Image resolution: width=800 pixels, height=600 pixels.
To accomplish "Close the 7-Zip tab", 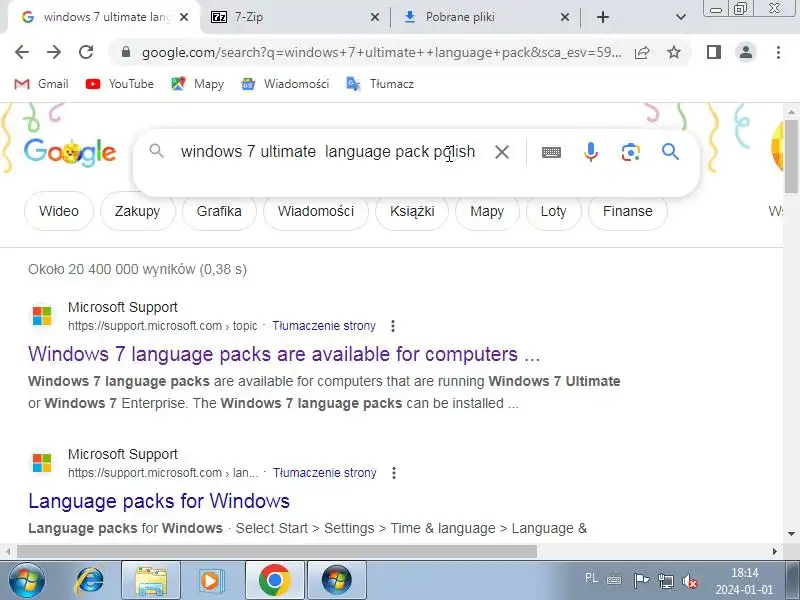I will point(374,17).
